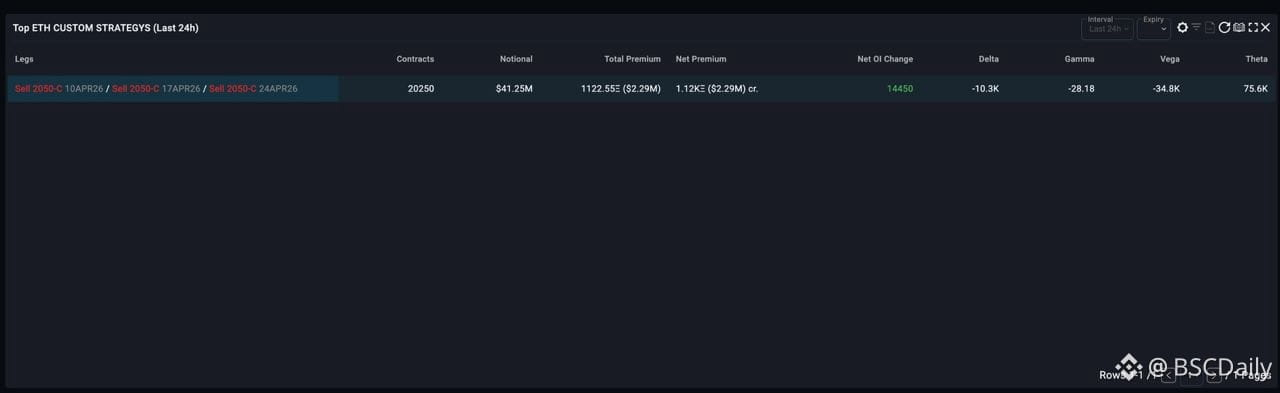Click the -10.3K delta value
This screenshot has width=1280, height=393.
click(x=985, y=89)
